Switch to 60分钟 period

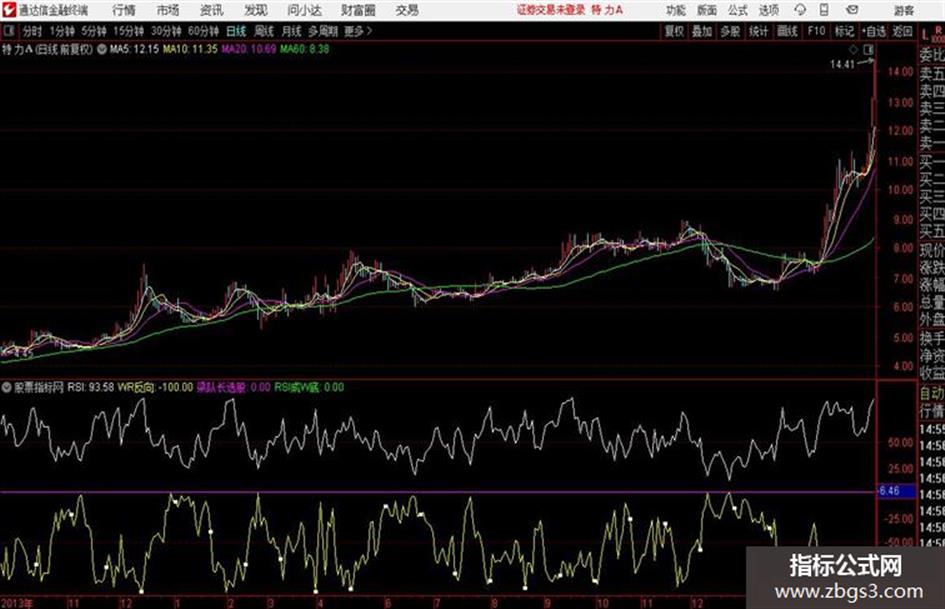pyautogui.click(x=204, y=31)
